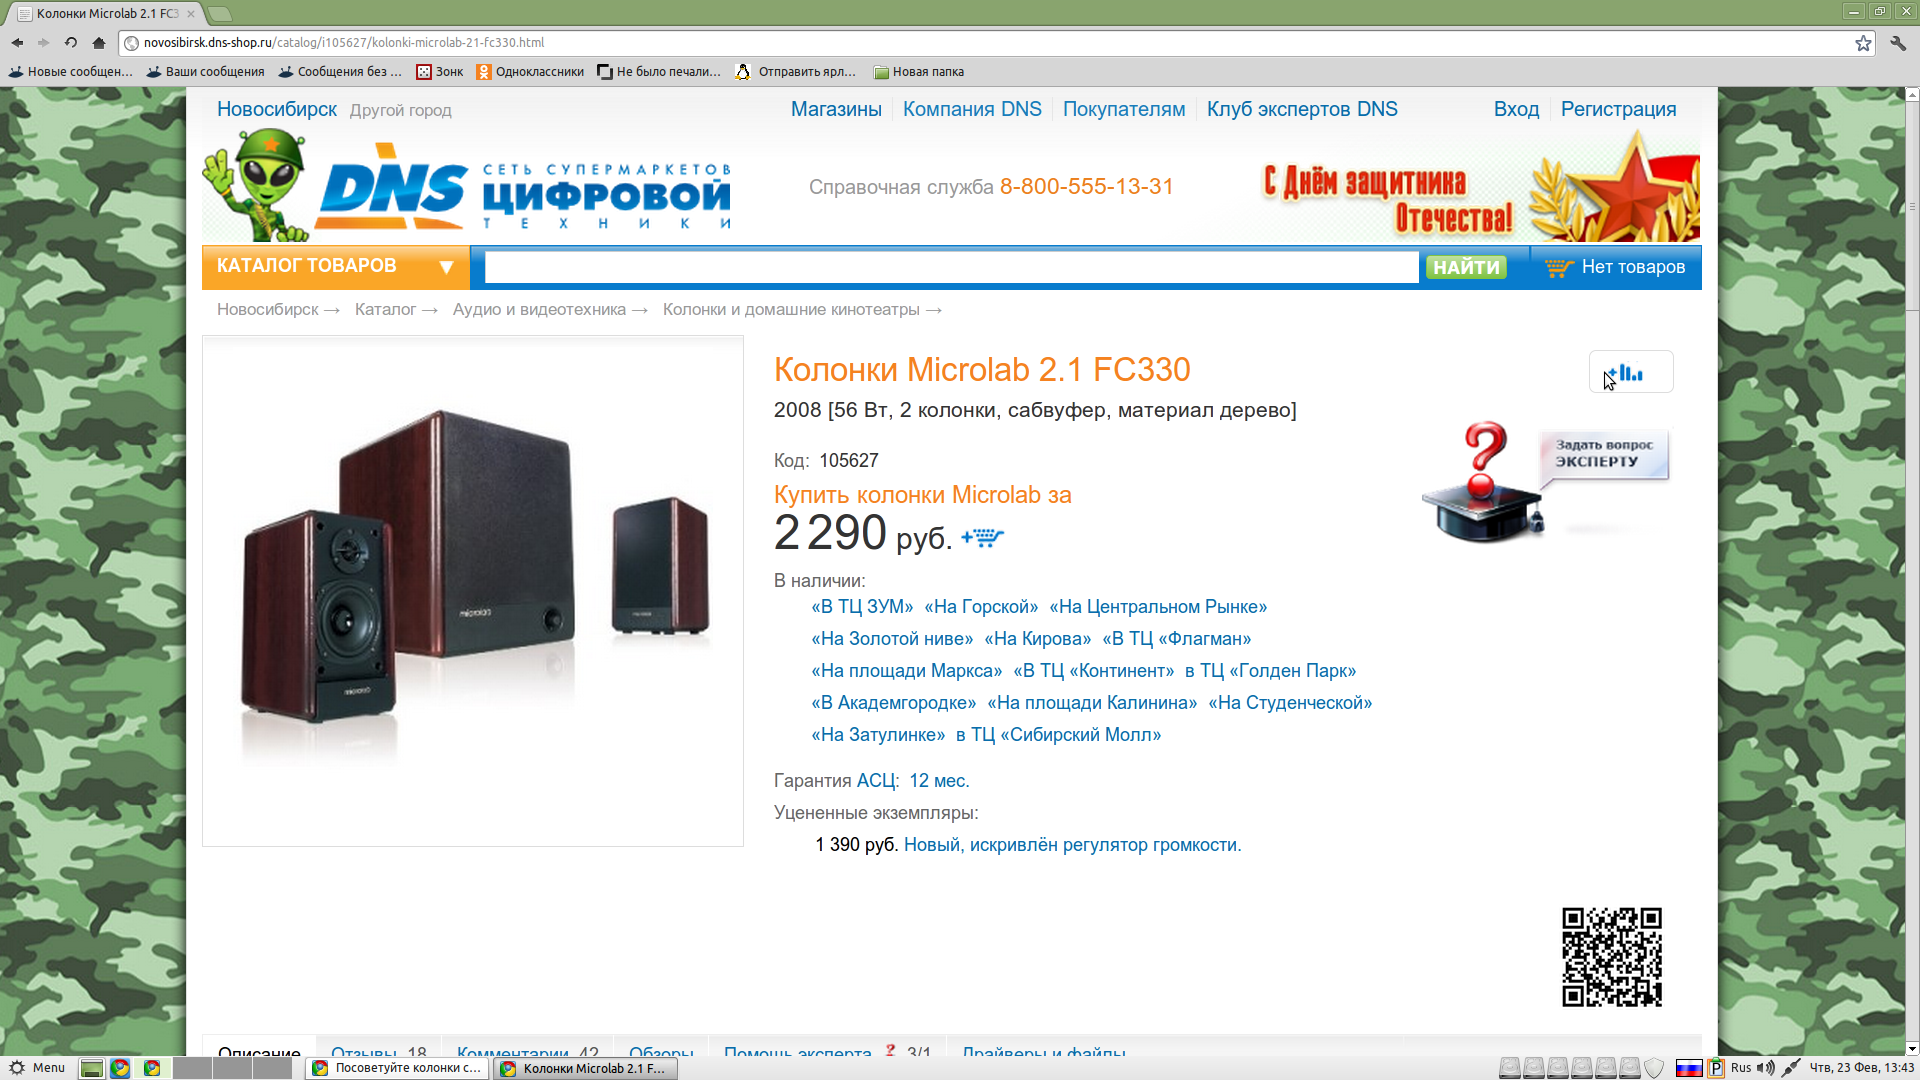Switch to the 'Отзывы' tab

(x=379, y=1052)
